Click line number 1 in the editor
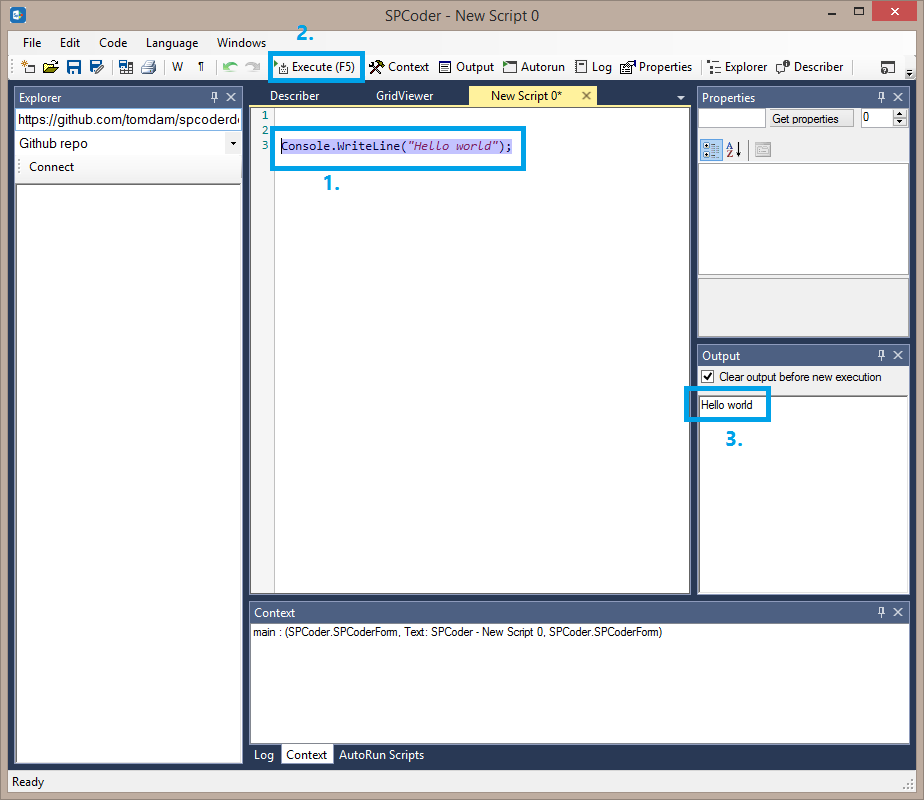 265,115
